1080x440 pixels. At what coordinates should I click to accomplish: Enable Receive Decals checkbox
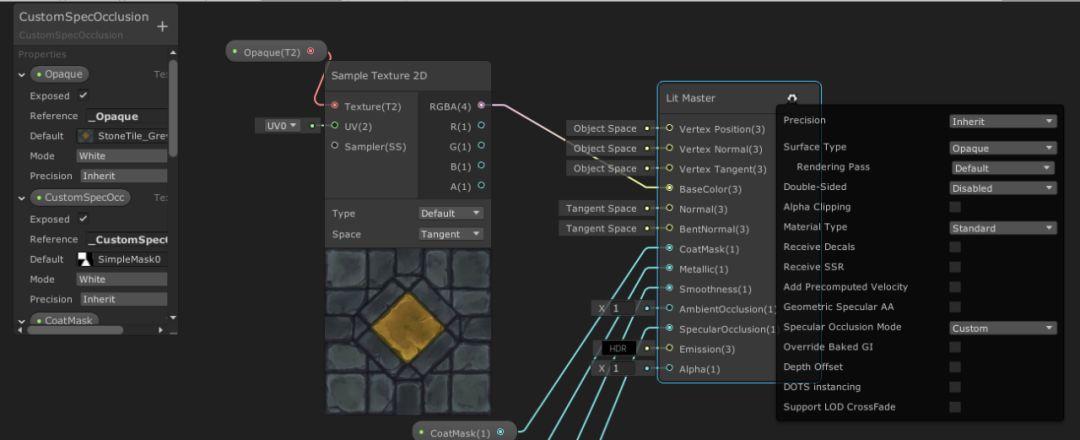click(955, 247)
